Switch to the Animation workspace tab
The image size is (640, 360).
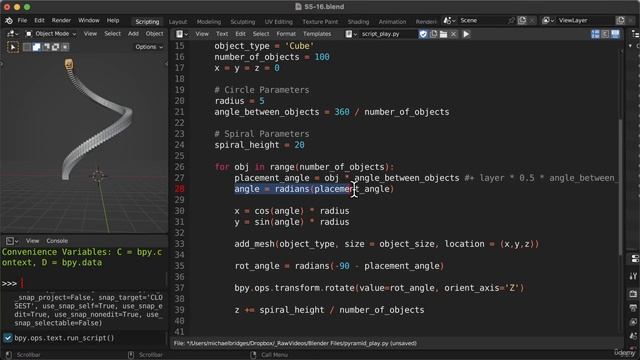(x=392, y=22)
